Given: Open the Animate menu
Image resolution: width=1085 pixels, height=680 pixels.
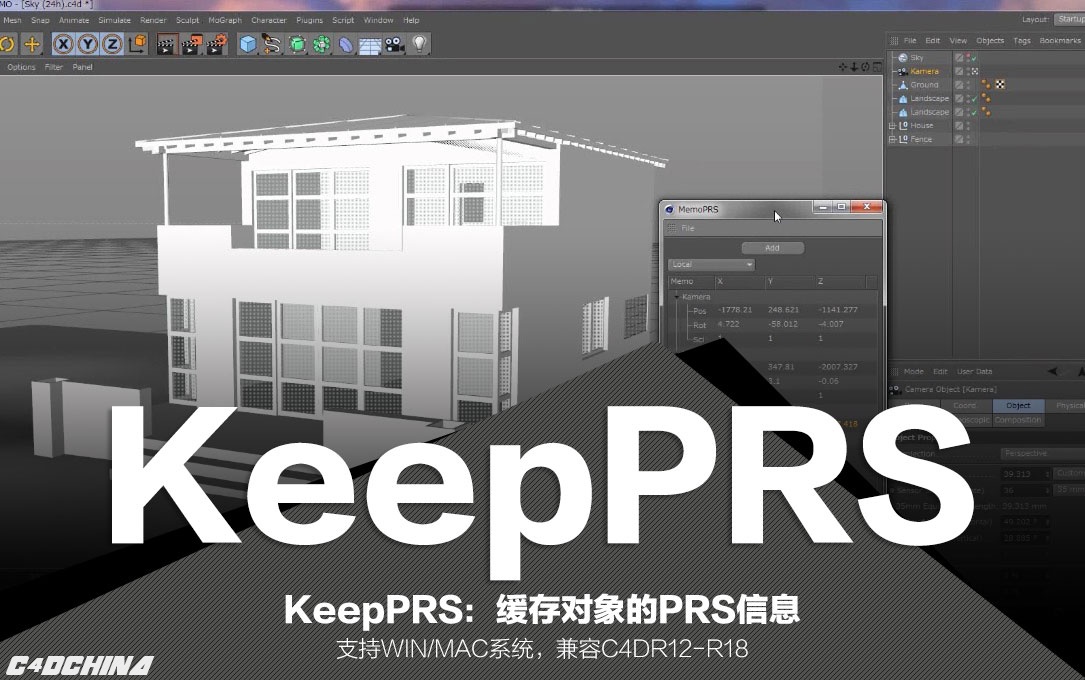Looking at the screenshot, I should (x=74, y=20).
